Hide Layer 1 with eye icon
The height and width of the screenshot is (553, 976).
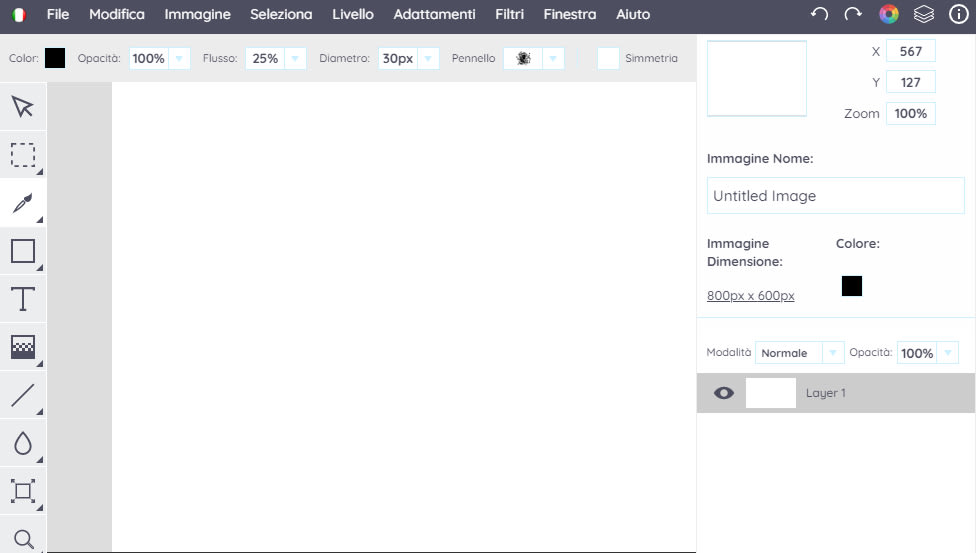tap(724, 393)
